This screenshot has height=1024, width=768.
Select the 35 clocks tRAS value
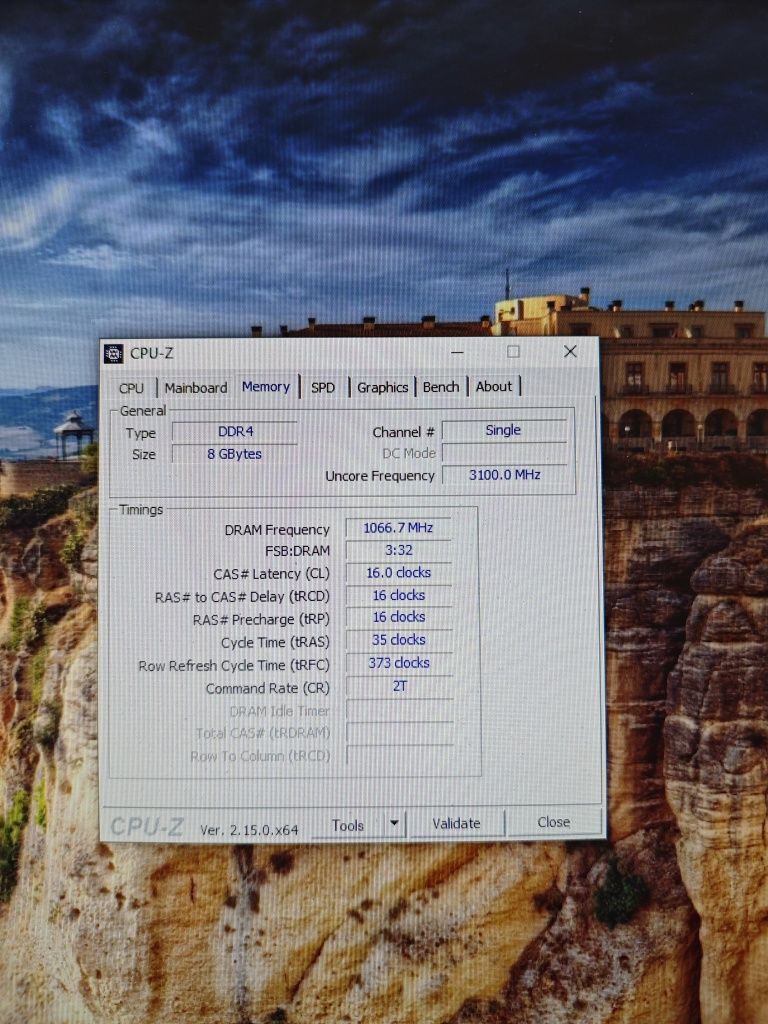coord(398,640)
